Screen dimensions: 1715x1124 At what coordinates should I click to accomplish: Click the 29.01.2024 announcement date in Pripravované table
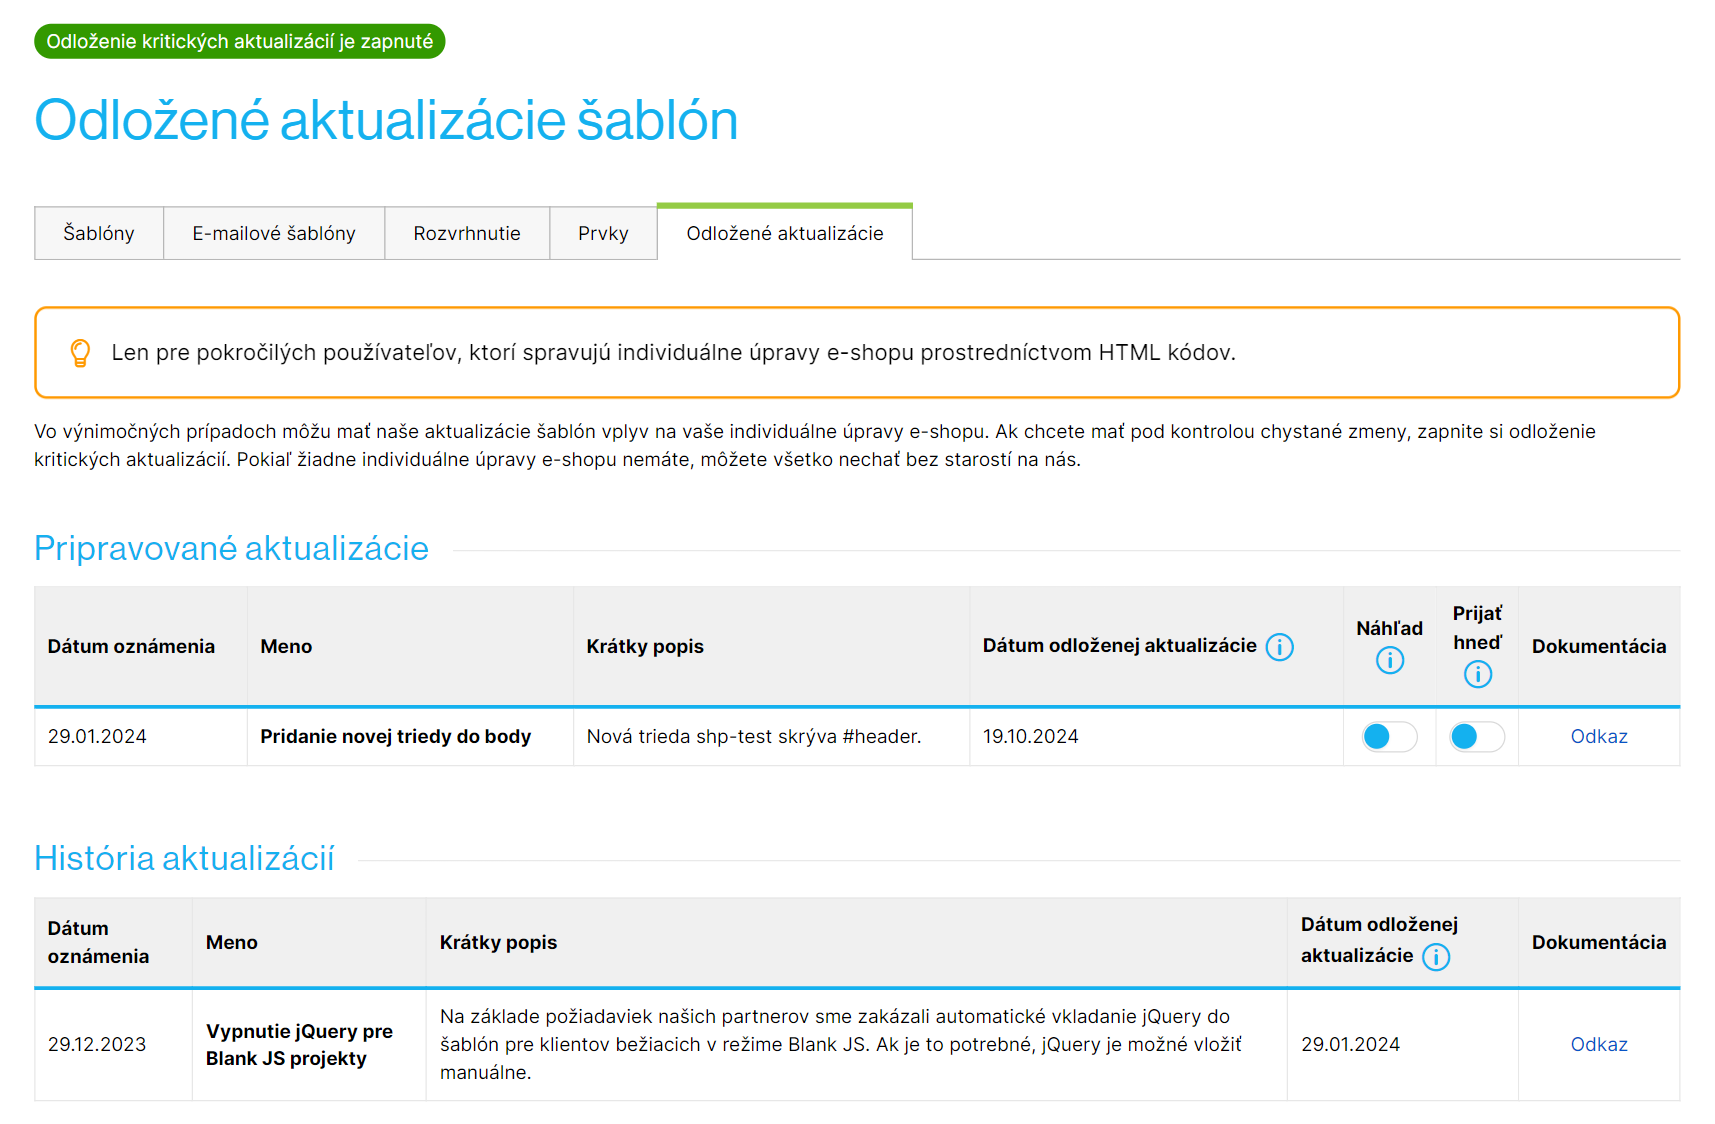tap(97, 737)
